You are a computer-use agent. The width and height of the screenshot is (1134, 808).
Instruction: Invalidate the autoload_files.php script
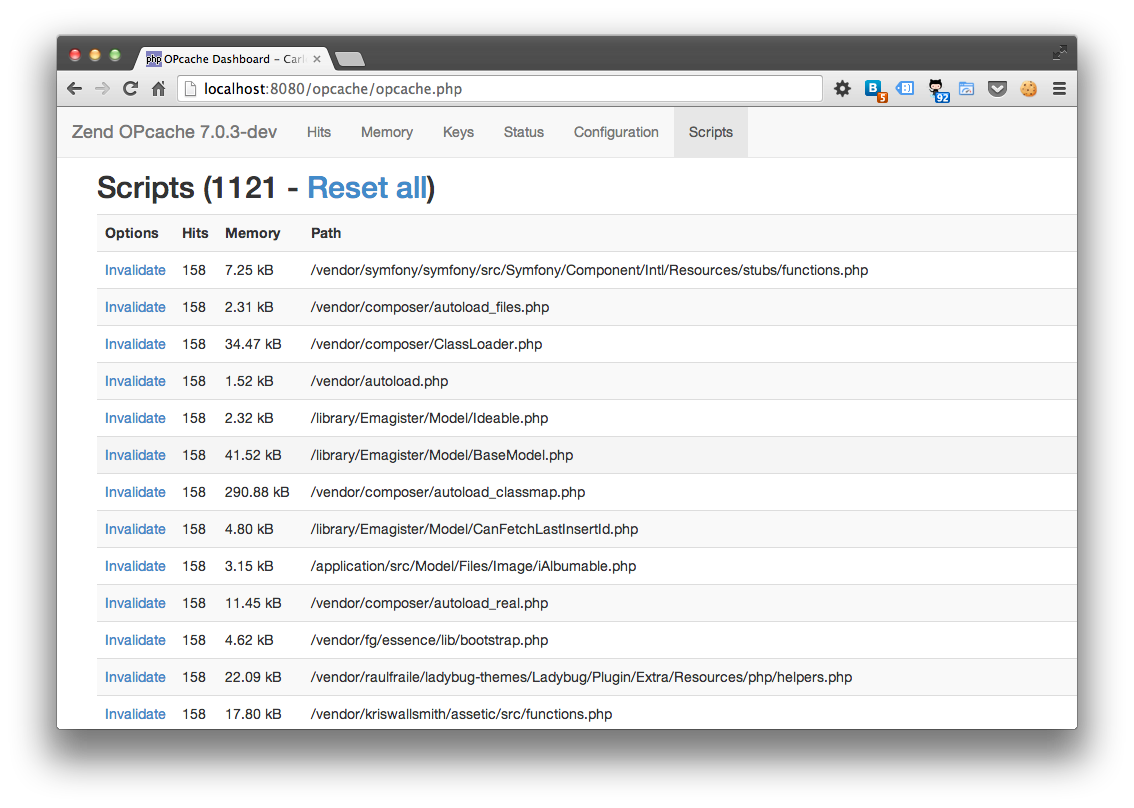135,307
